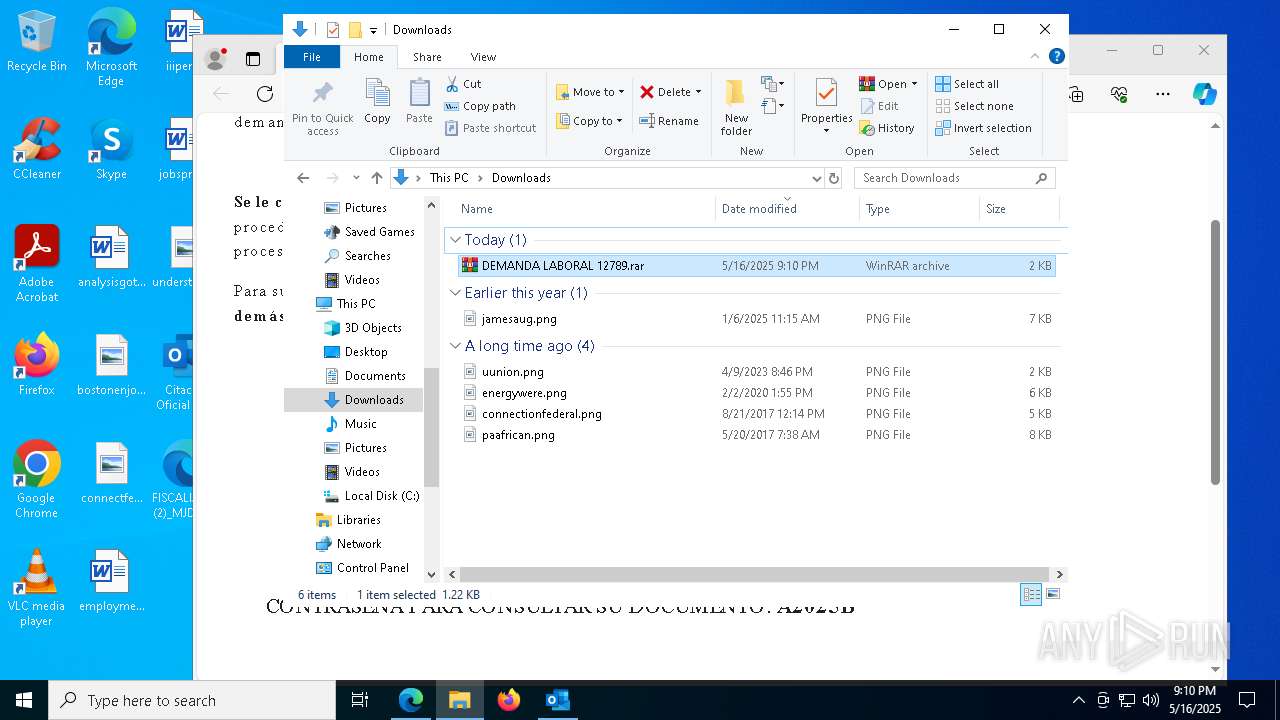1280x720 pixels.
Task: Open recent locations dropdown arrow
Action: (x=356, y=178)
